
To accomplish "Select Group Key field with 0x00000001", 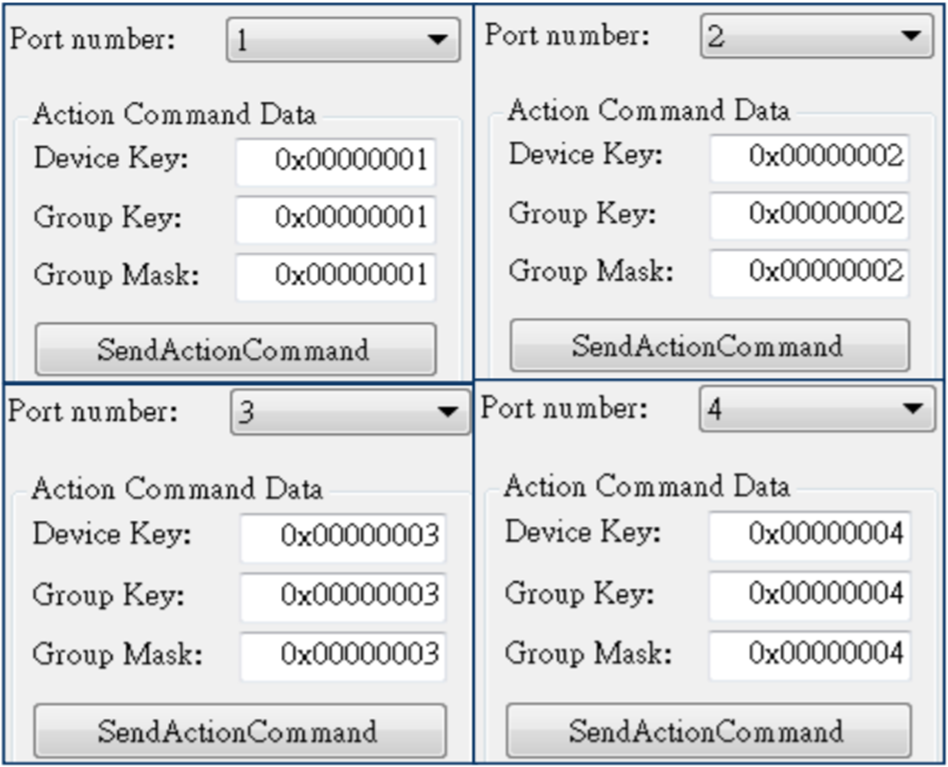I will pyautogui.click(x=336, y=218).
